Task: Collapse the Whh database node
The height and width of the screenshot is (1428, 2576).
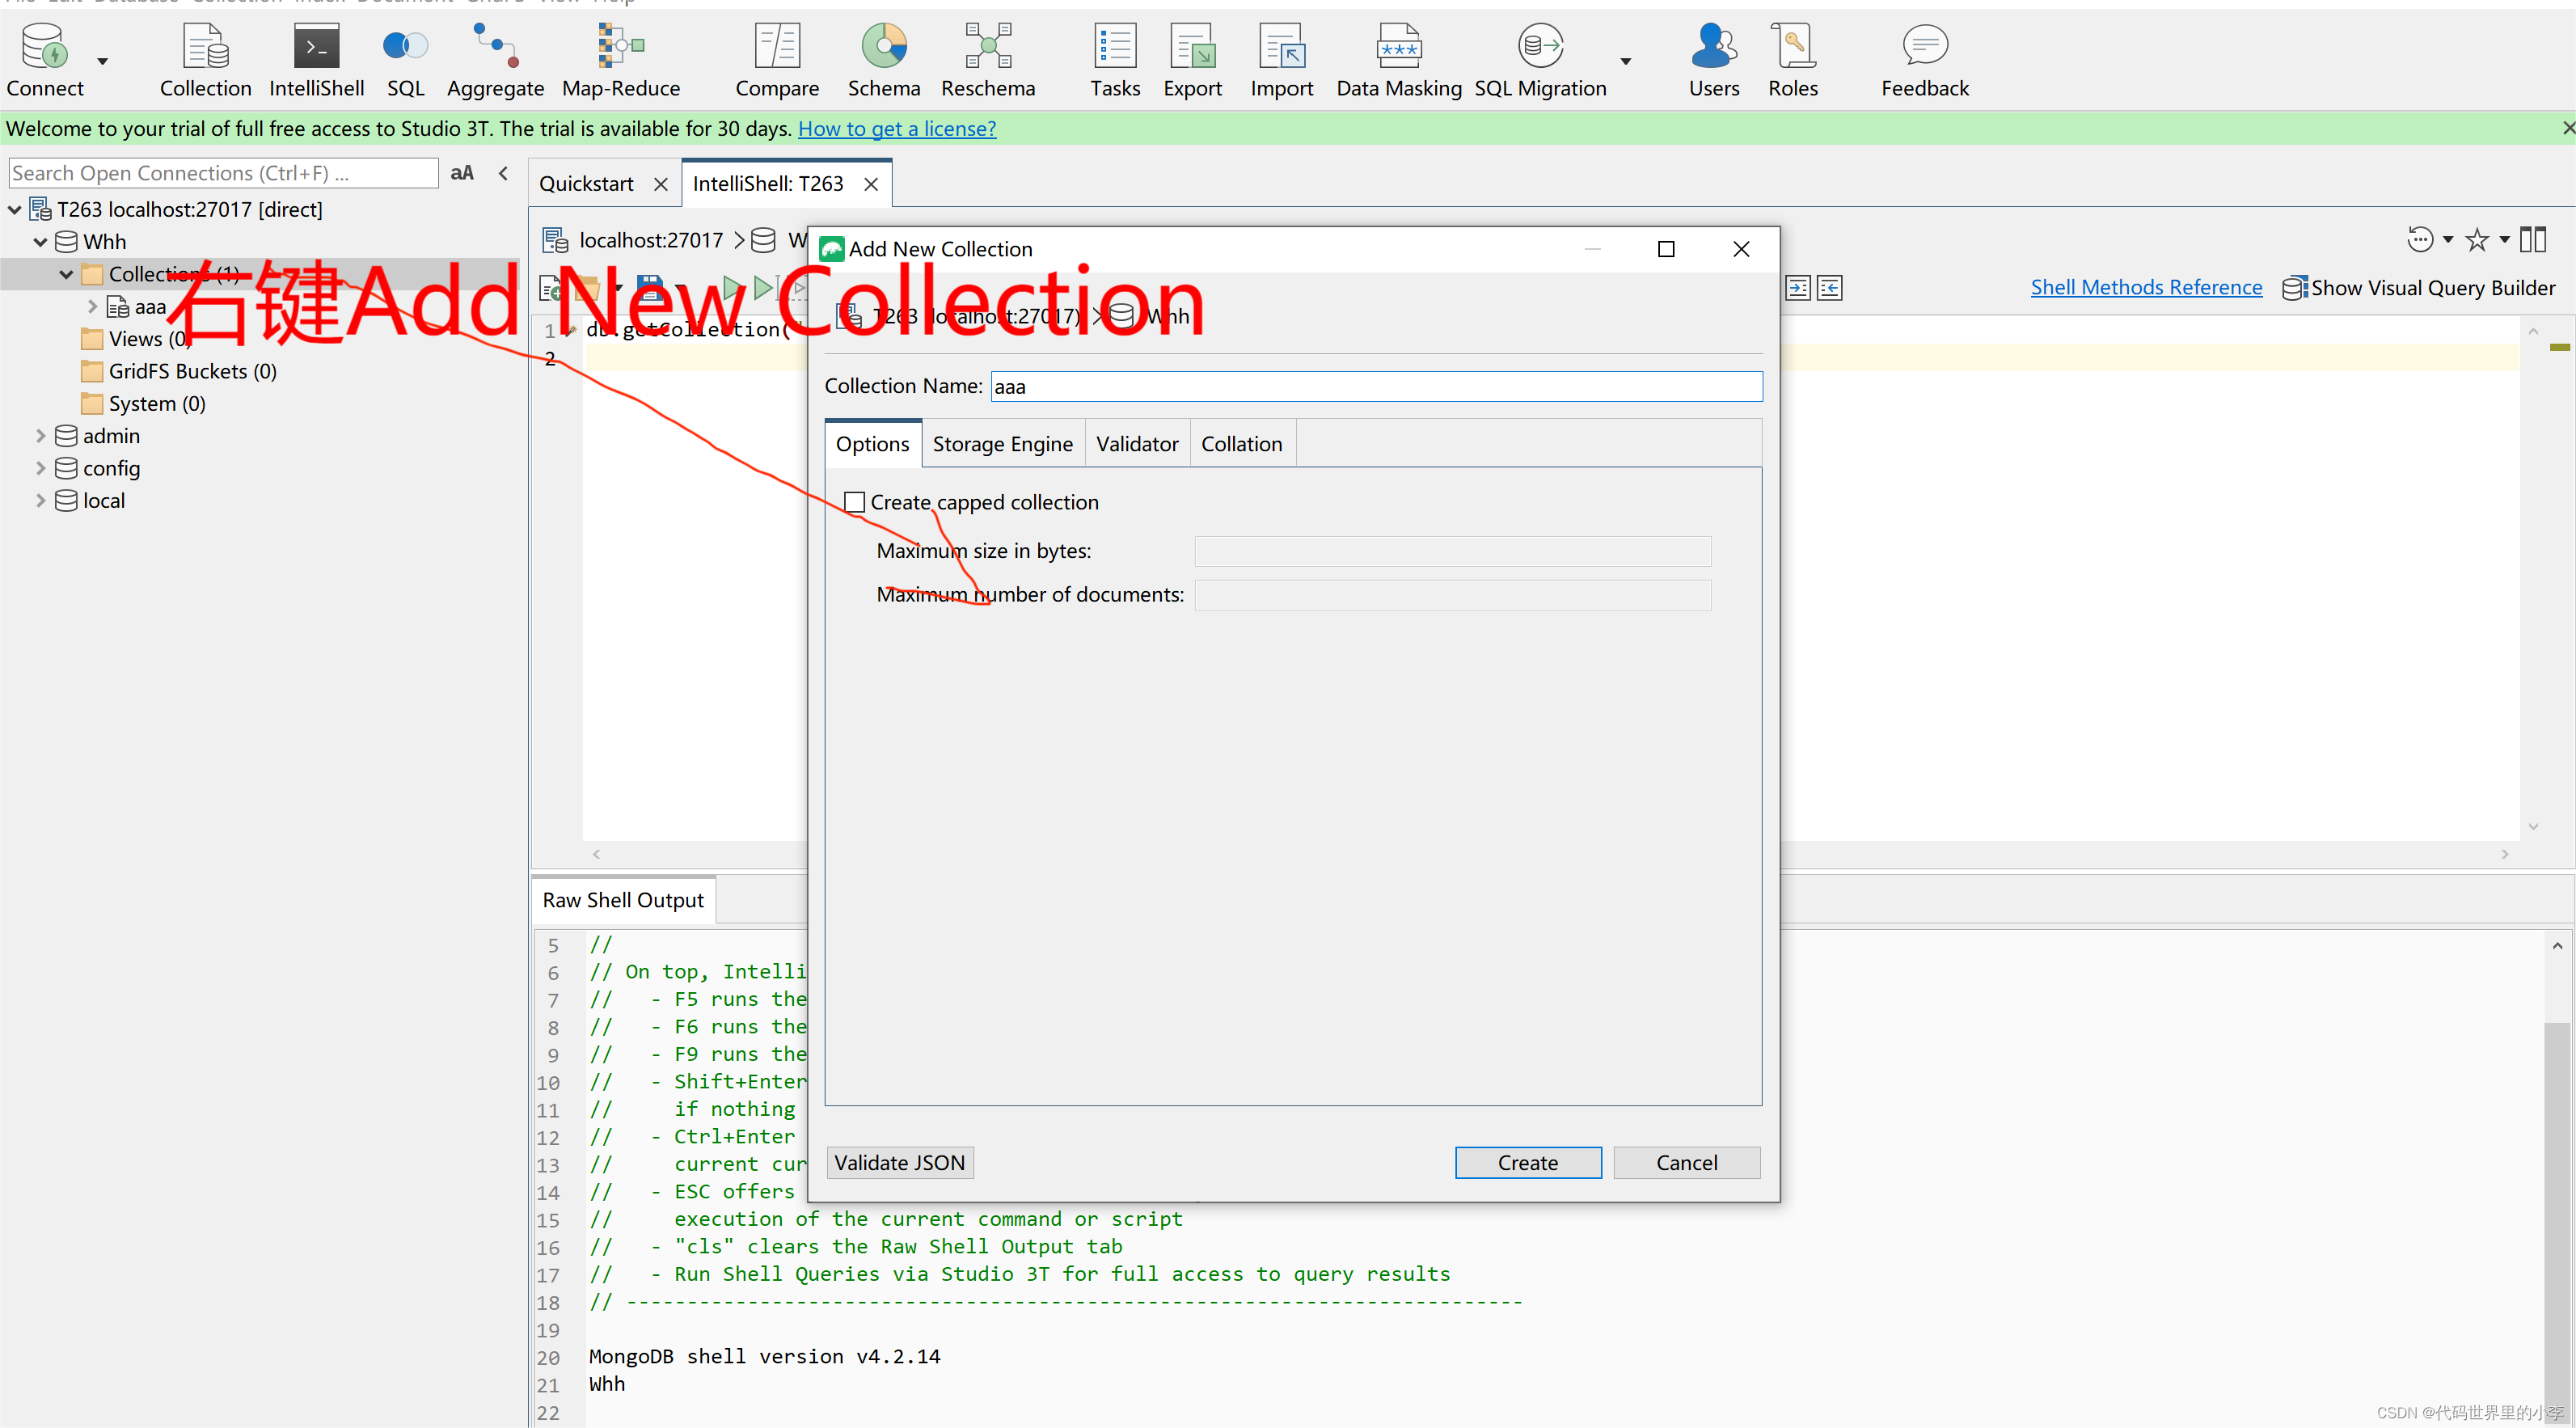Action: click(40, 242)
